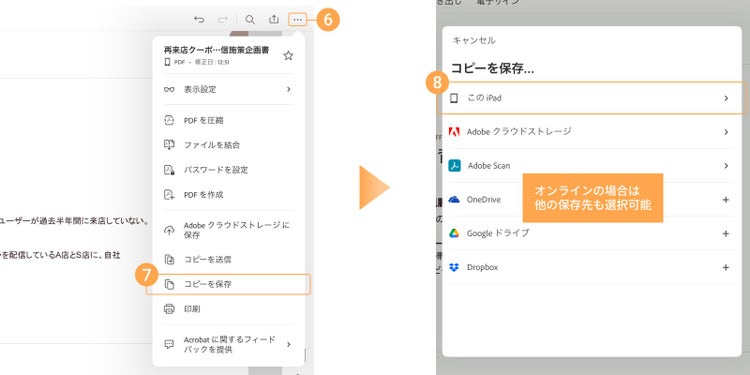750x375 pixels.
Task: Open Adobe クラウドストレージ row chevron
Action: (726, 132)
